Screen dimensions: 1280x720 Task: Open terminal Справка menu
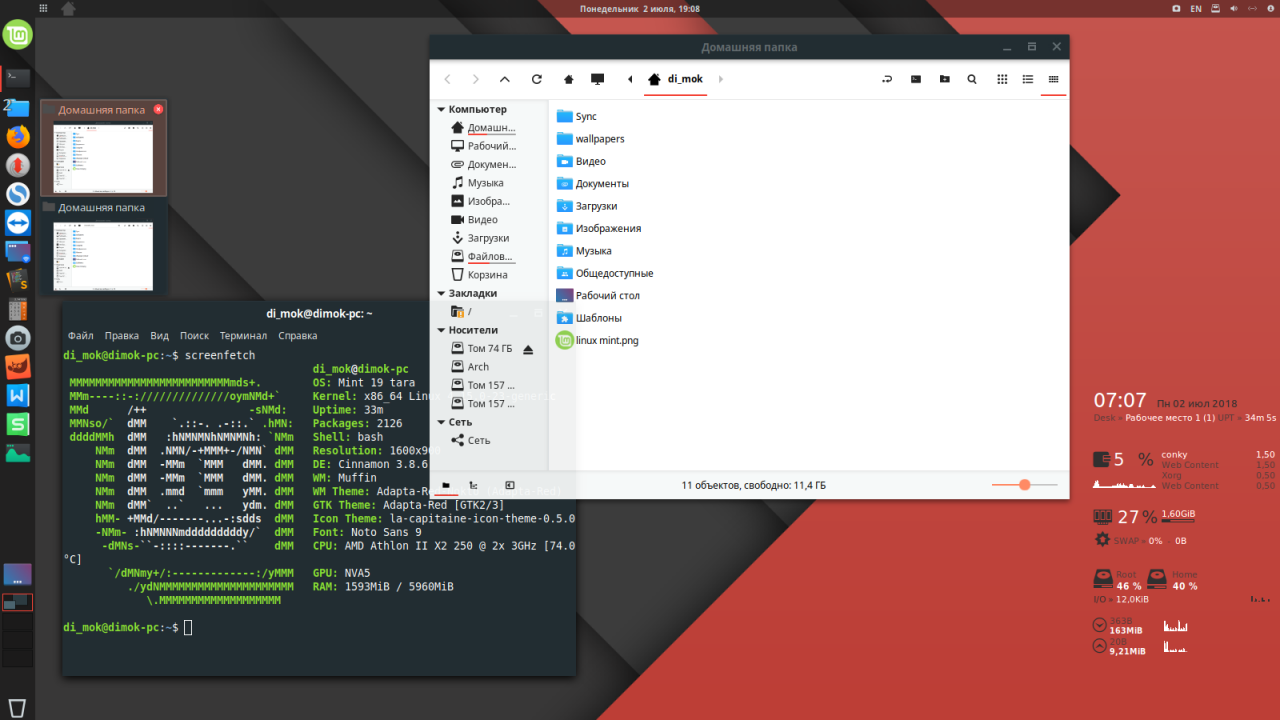[x=298, y=336]
